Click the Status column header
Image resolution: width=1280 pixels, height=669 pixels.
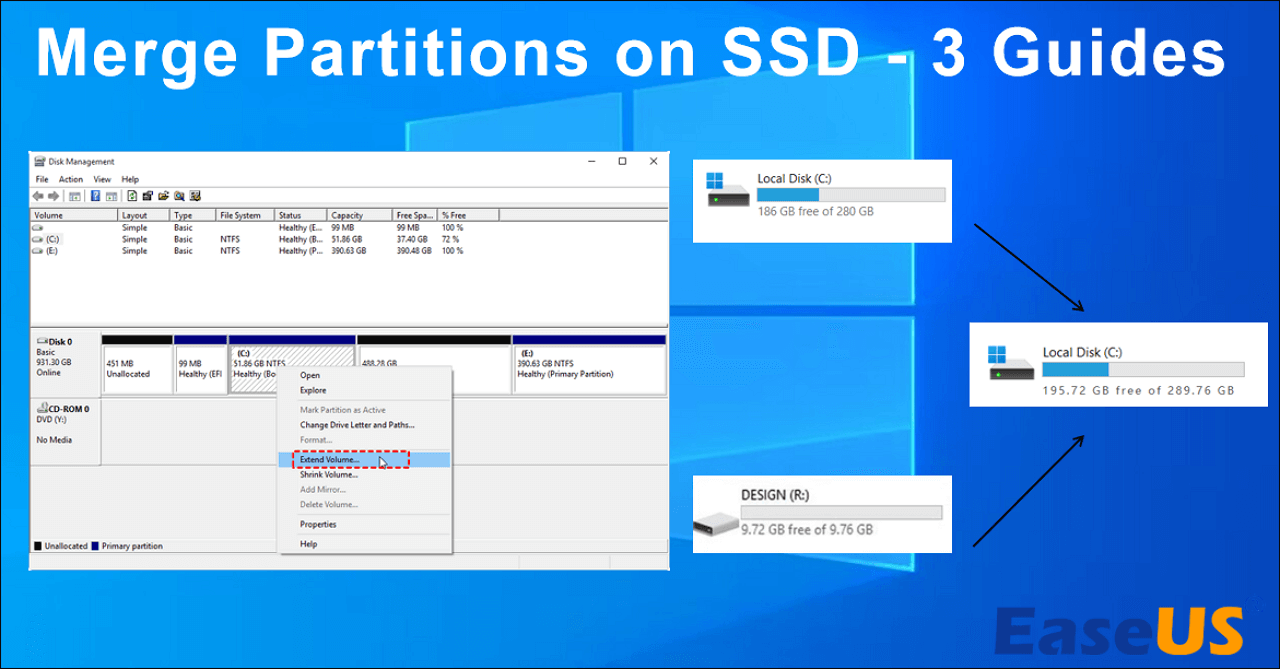(x=301, y=215)
